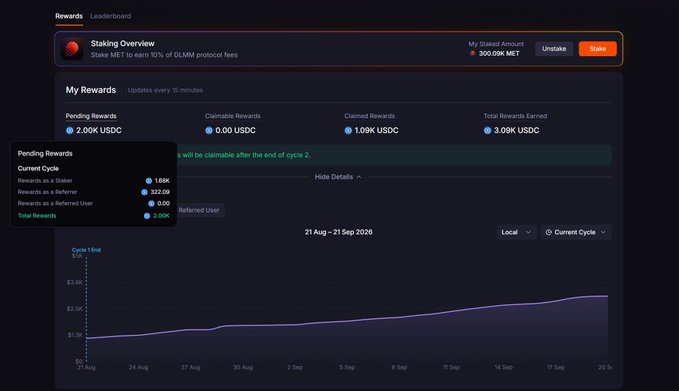
Task: Click the My Rewards heading
Action: click(91, 90)
